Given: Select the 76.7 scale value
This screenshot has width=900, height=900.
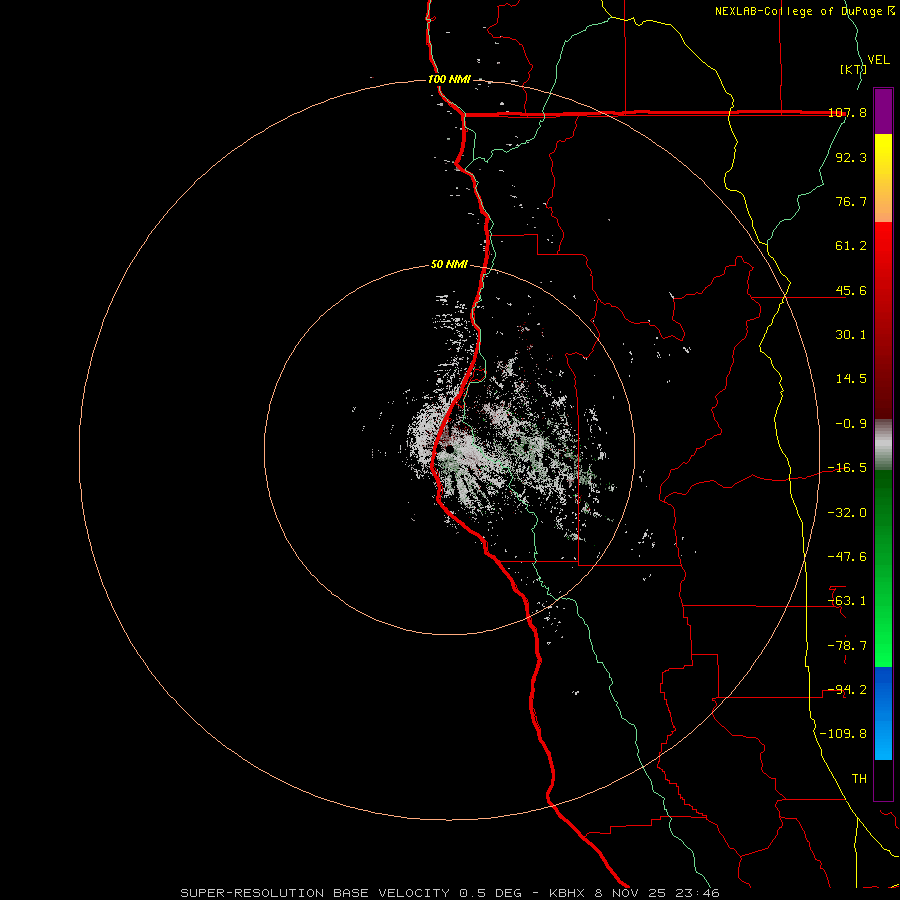Looking at the screenshot, I should click(x=851, y=201).
